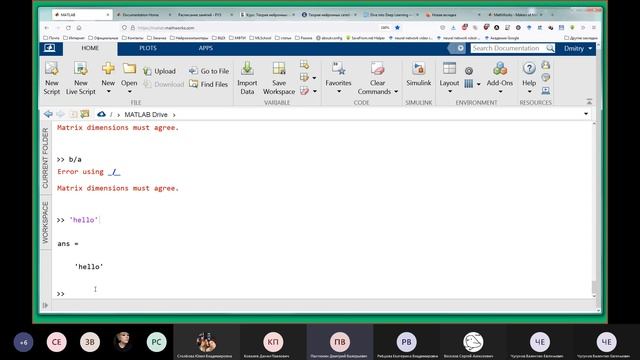Expand the Help dropdown arrow

coord(529,92)
